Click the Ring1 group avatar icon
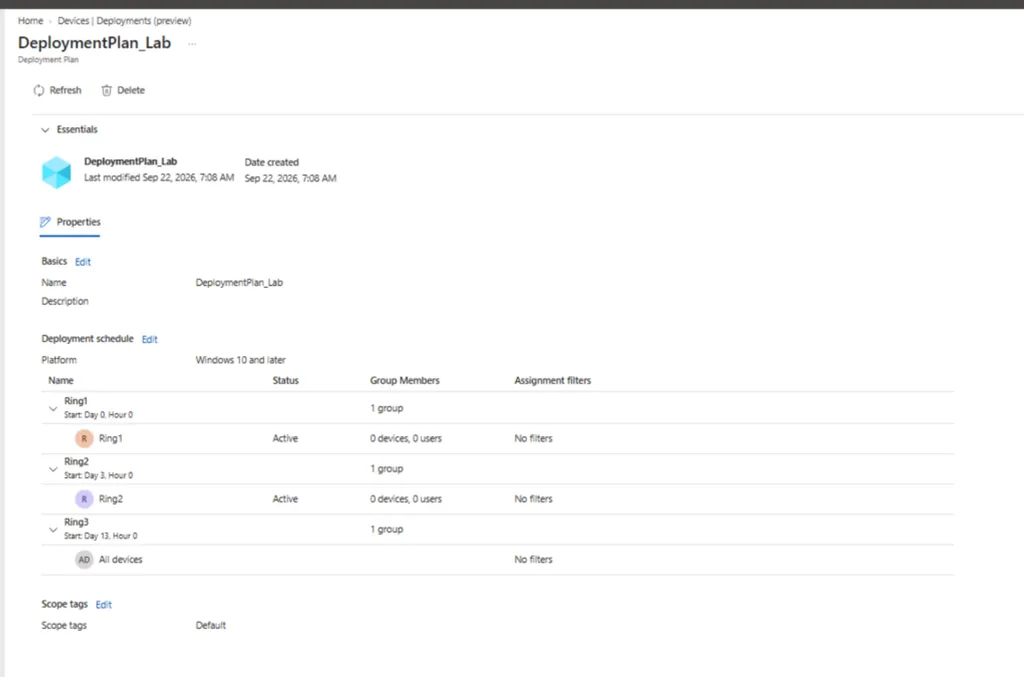 click(x=84, y=439)
